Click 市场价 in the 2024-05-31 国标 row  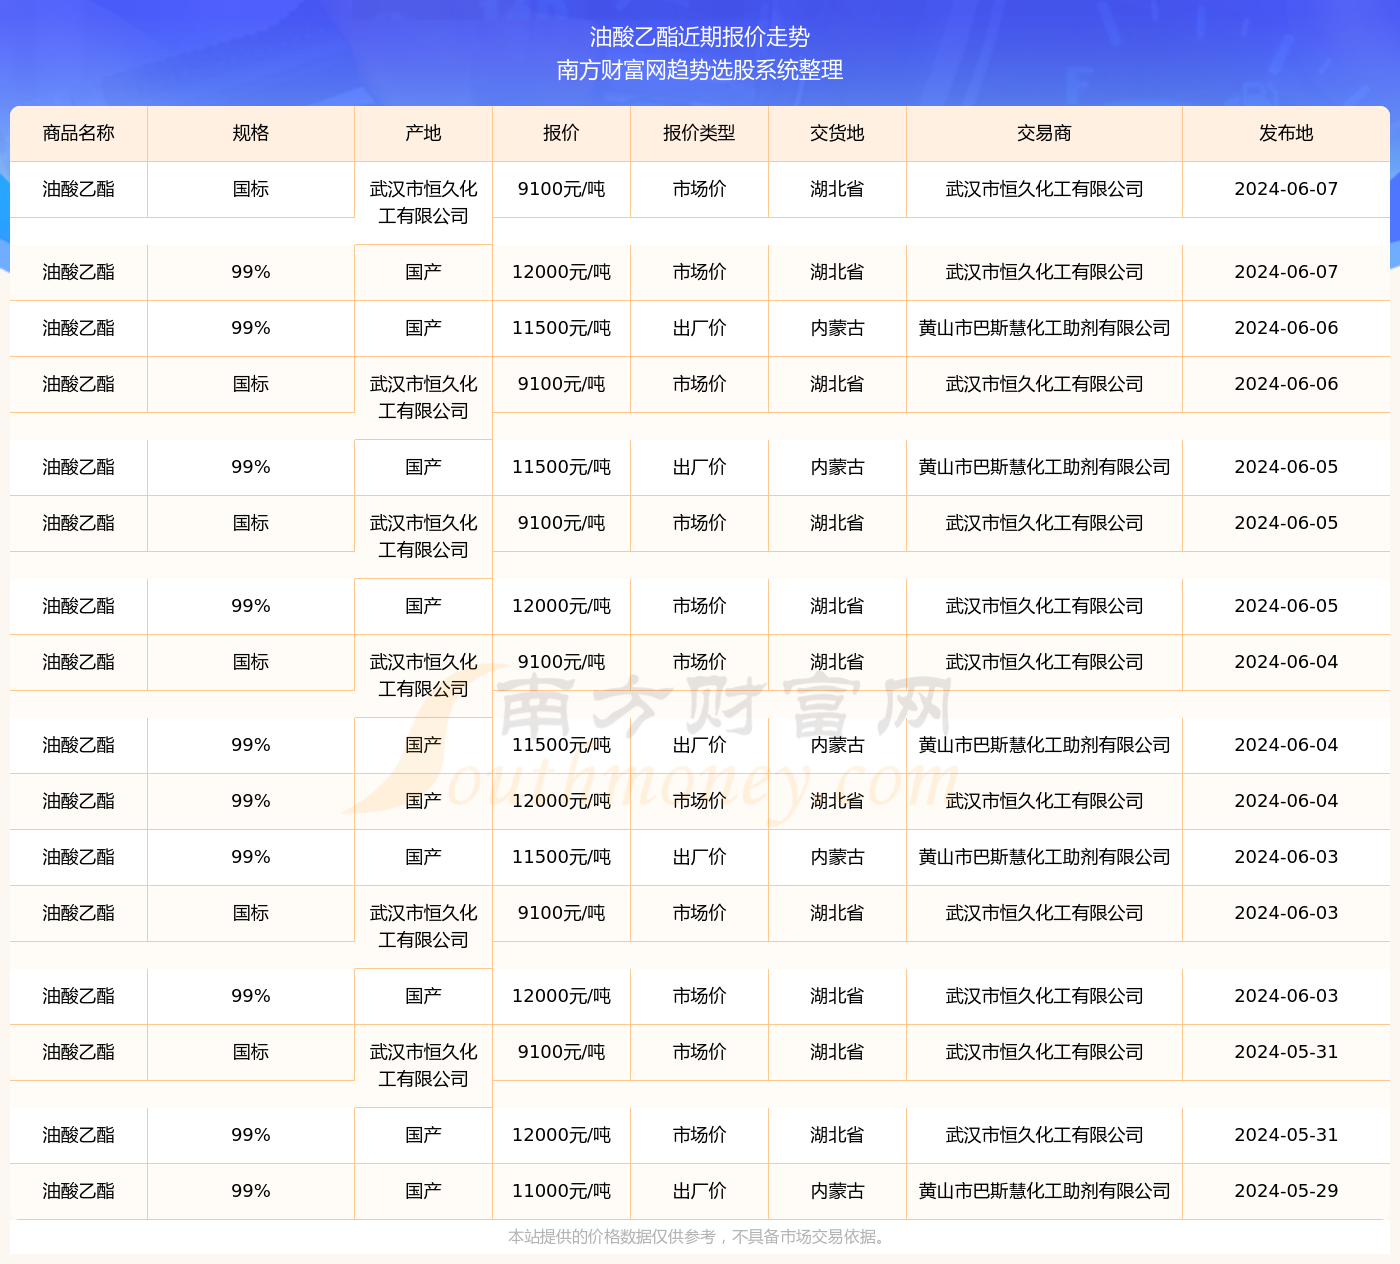point(699,1052)
